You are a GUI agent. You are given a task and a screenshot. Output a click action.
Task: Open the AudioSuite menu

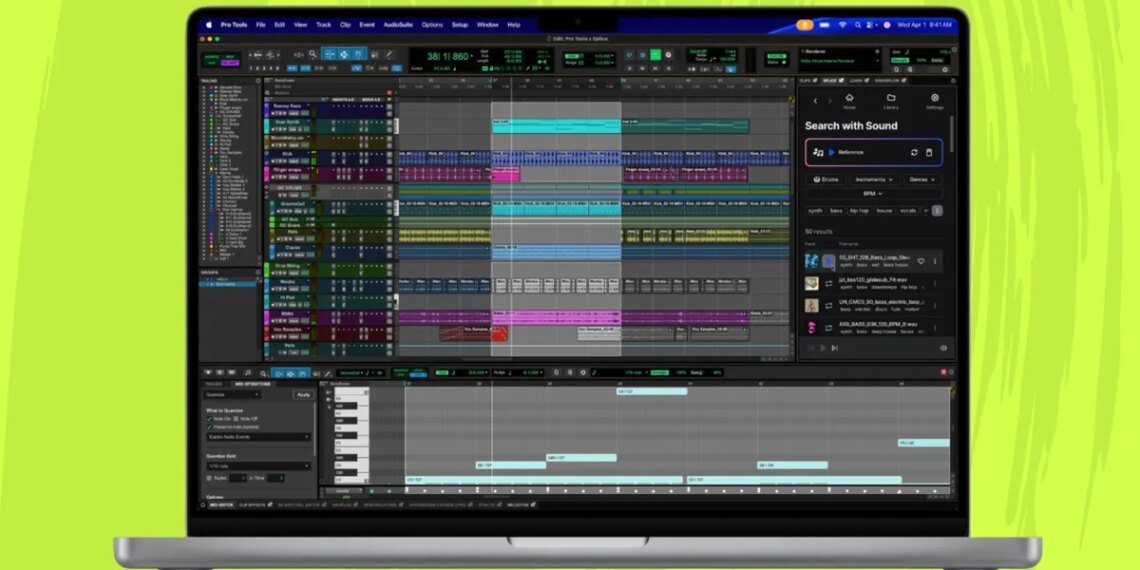click(x=398, y=24)
